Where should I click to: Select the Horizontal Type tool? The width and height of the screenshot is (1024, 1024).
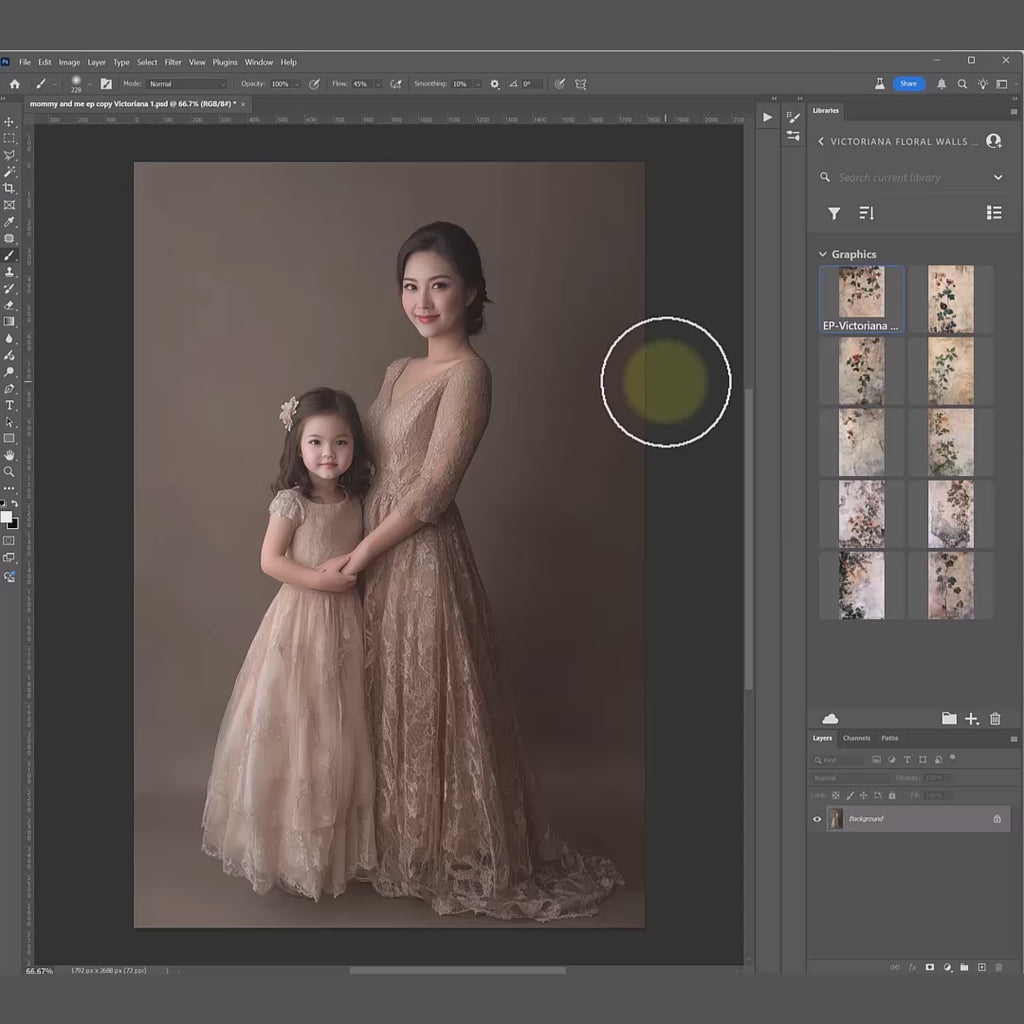[9, 405]
